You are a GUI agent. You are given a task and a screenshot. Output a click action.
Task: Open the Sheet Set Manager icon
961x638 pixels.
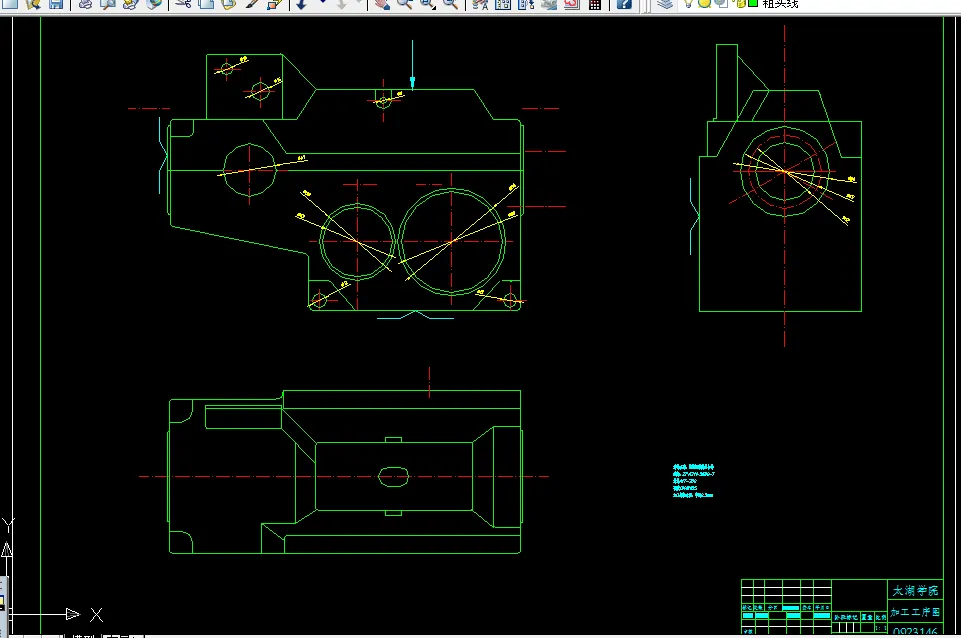[549, 4]
